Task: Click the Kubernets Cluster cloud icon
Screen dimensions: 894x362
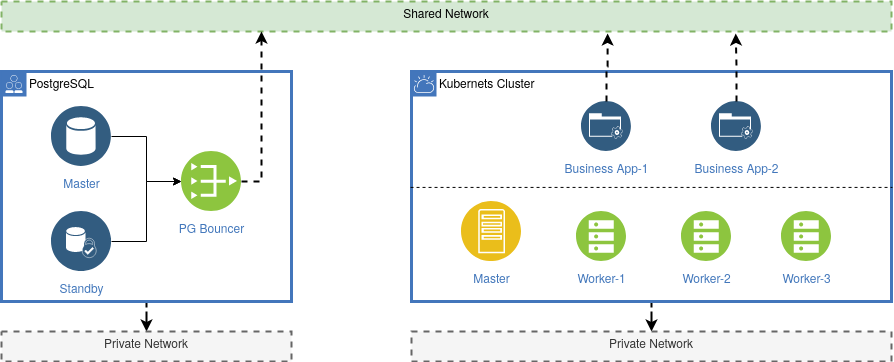Action: pos(424,84)
